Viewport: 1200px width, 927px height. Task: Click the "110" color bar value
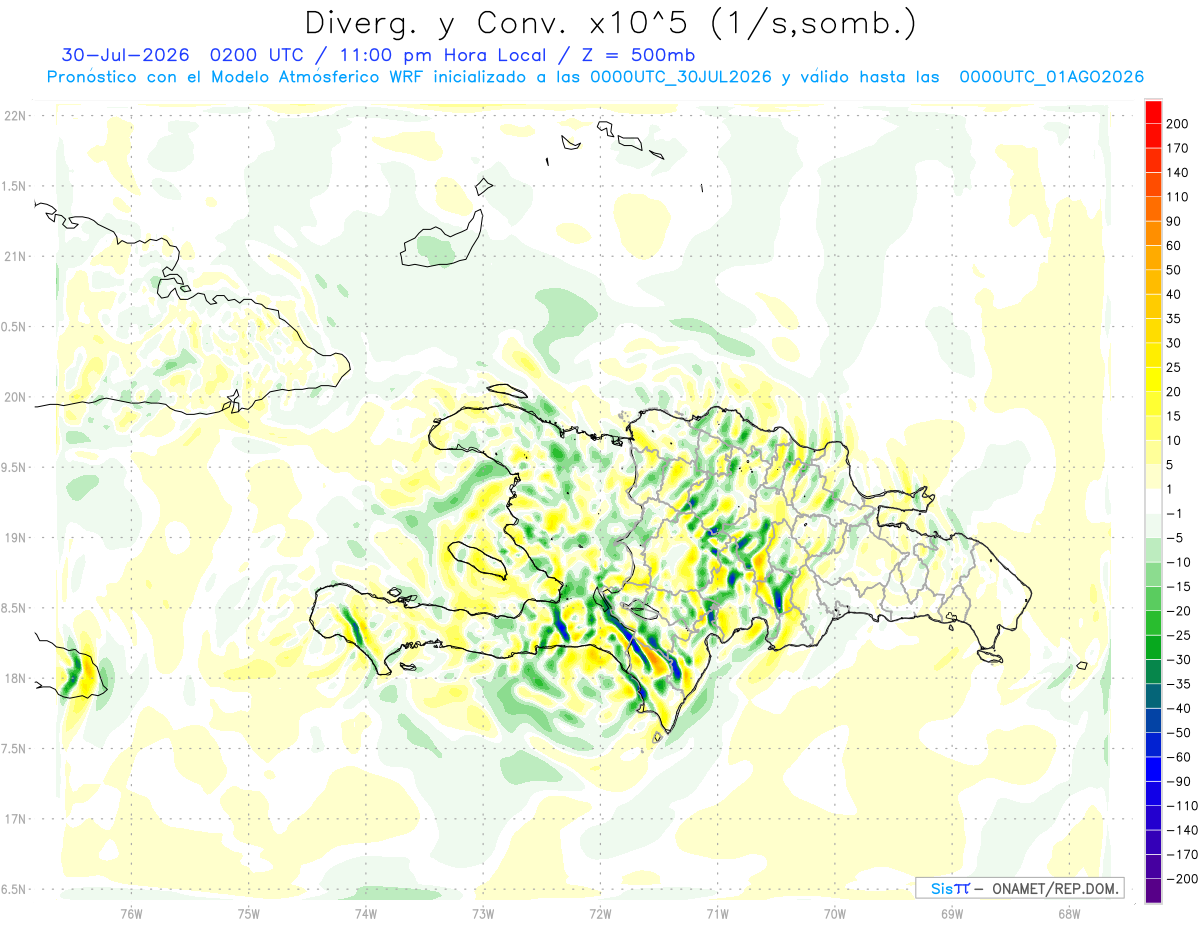pyautogui.click(x=1178, y=197)
